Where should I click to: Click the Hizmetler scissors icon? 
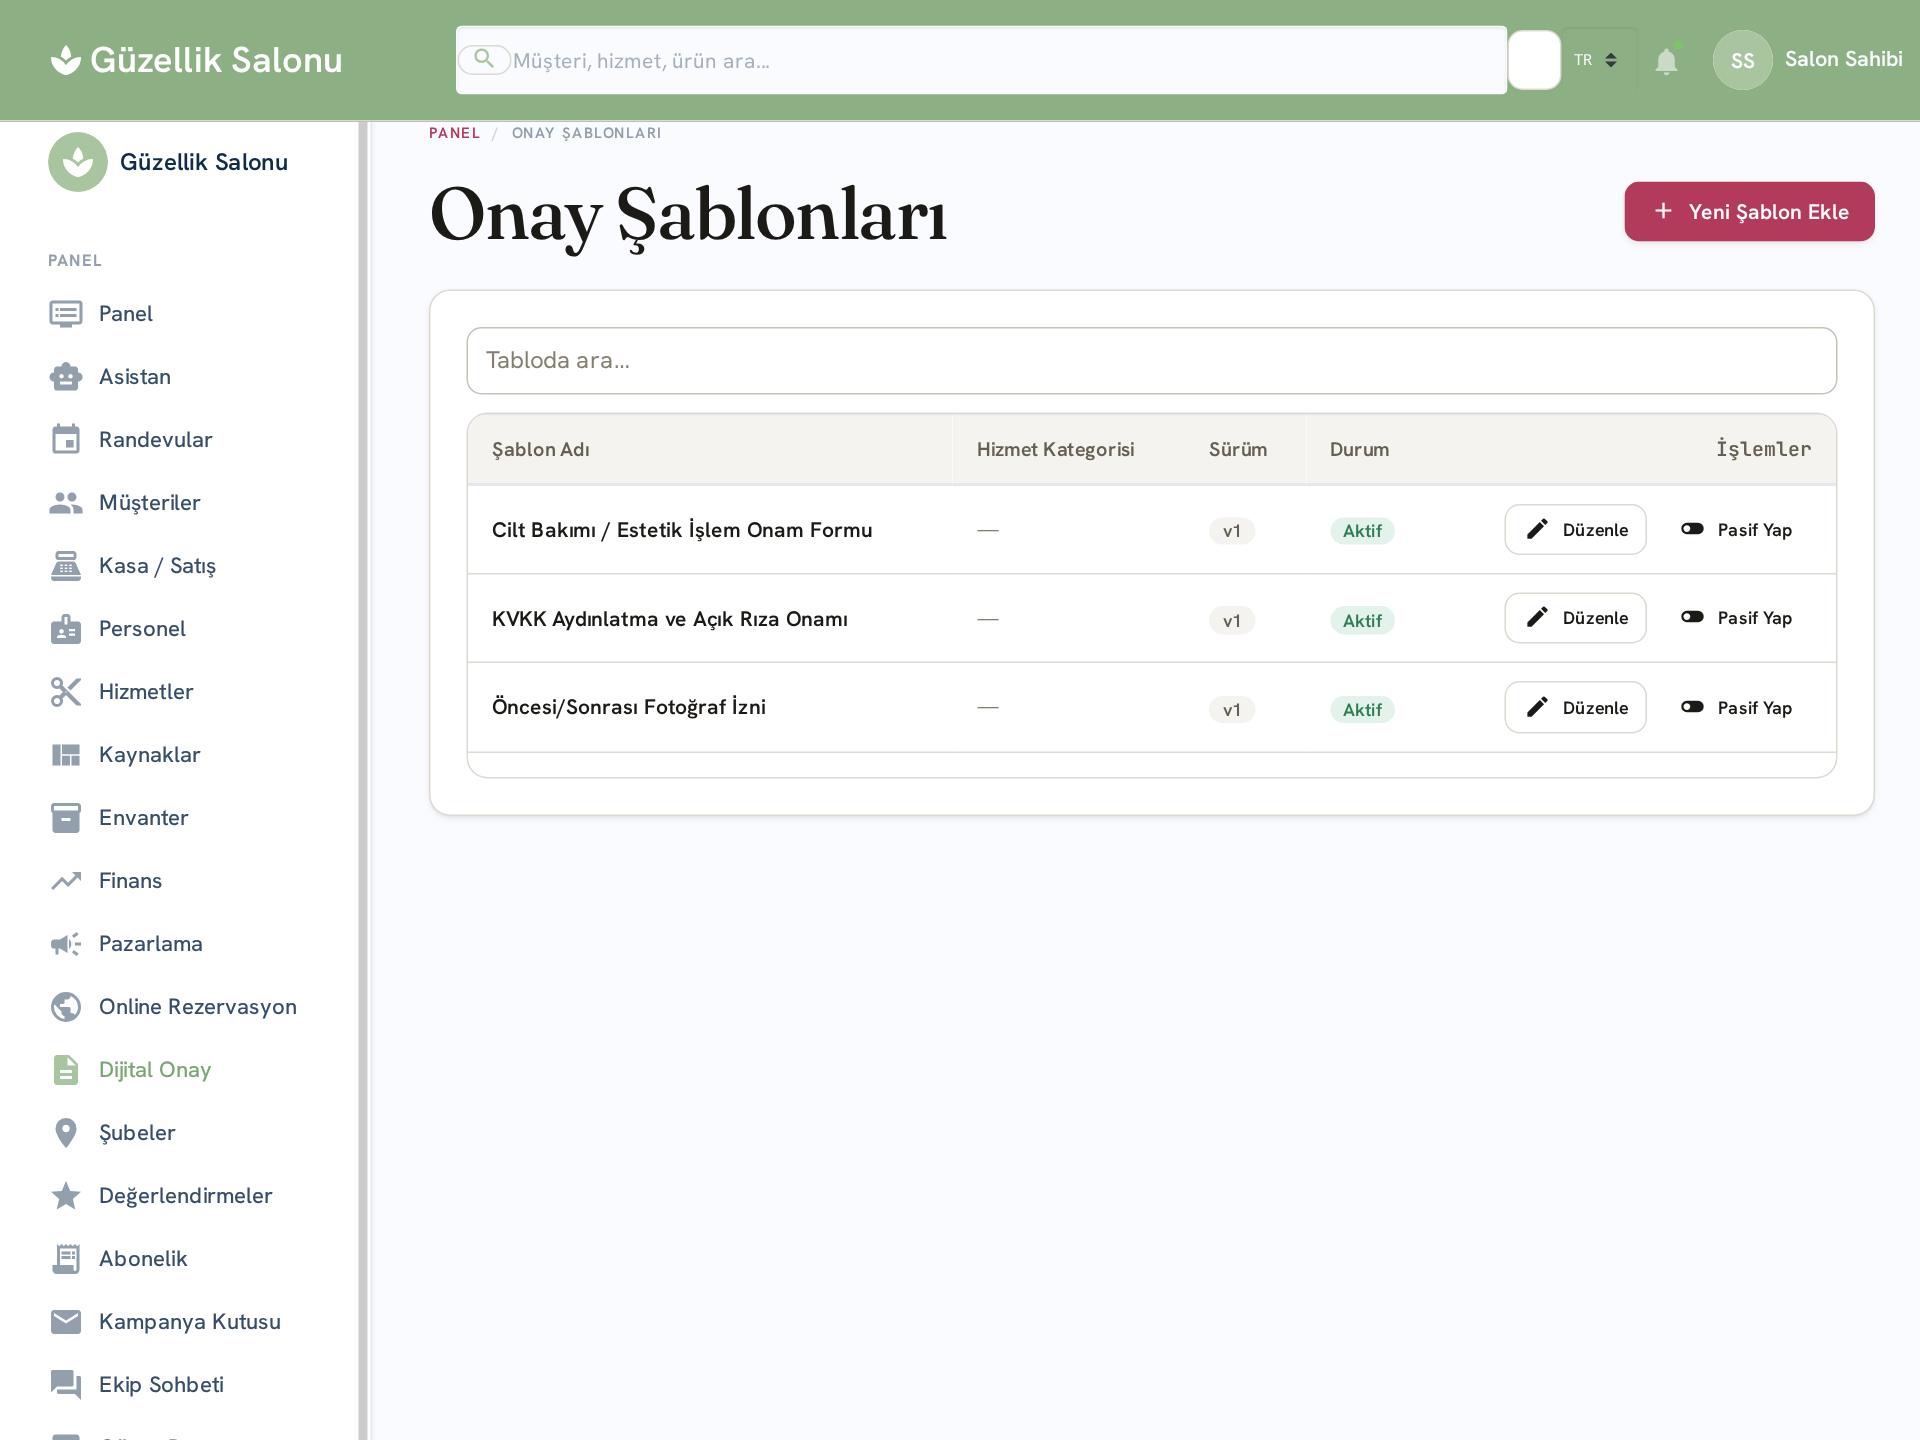tap(66, 692)
